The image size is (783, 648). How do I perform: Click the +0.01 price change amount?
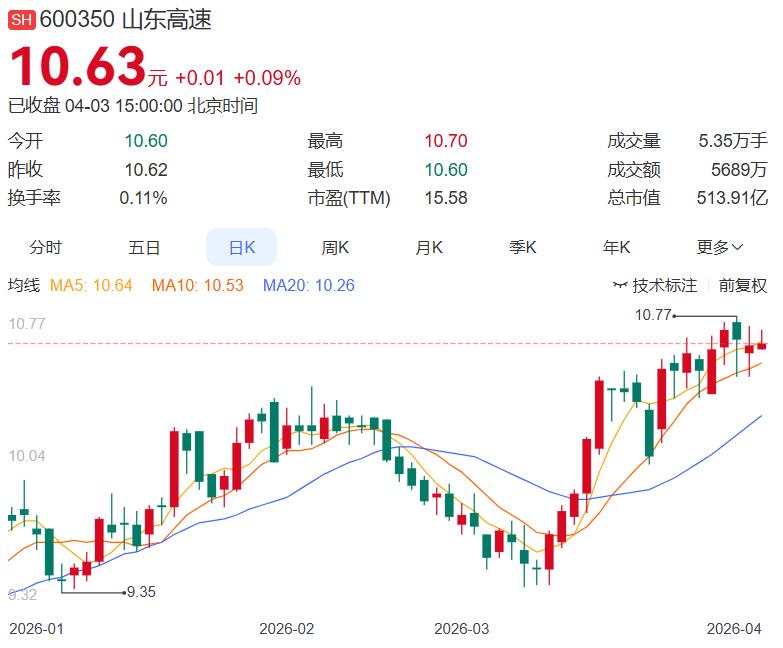(200, 78)
